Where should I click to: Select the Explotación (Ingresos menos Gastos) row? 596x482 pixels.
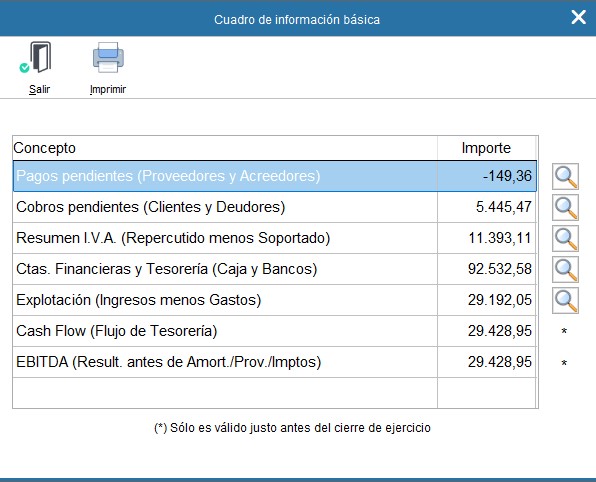pos(274,300)
